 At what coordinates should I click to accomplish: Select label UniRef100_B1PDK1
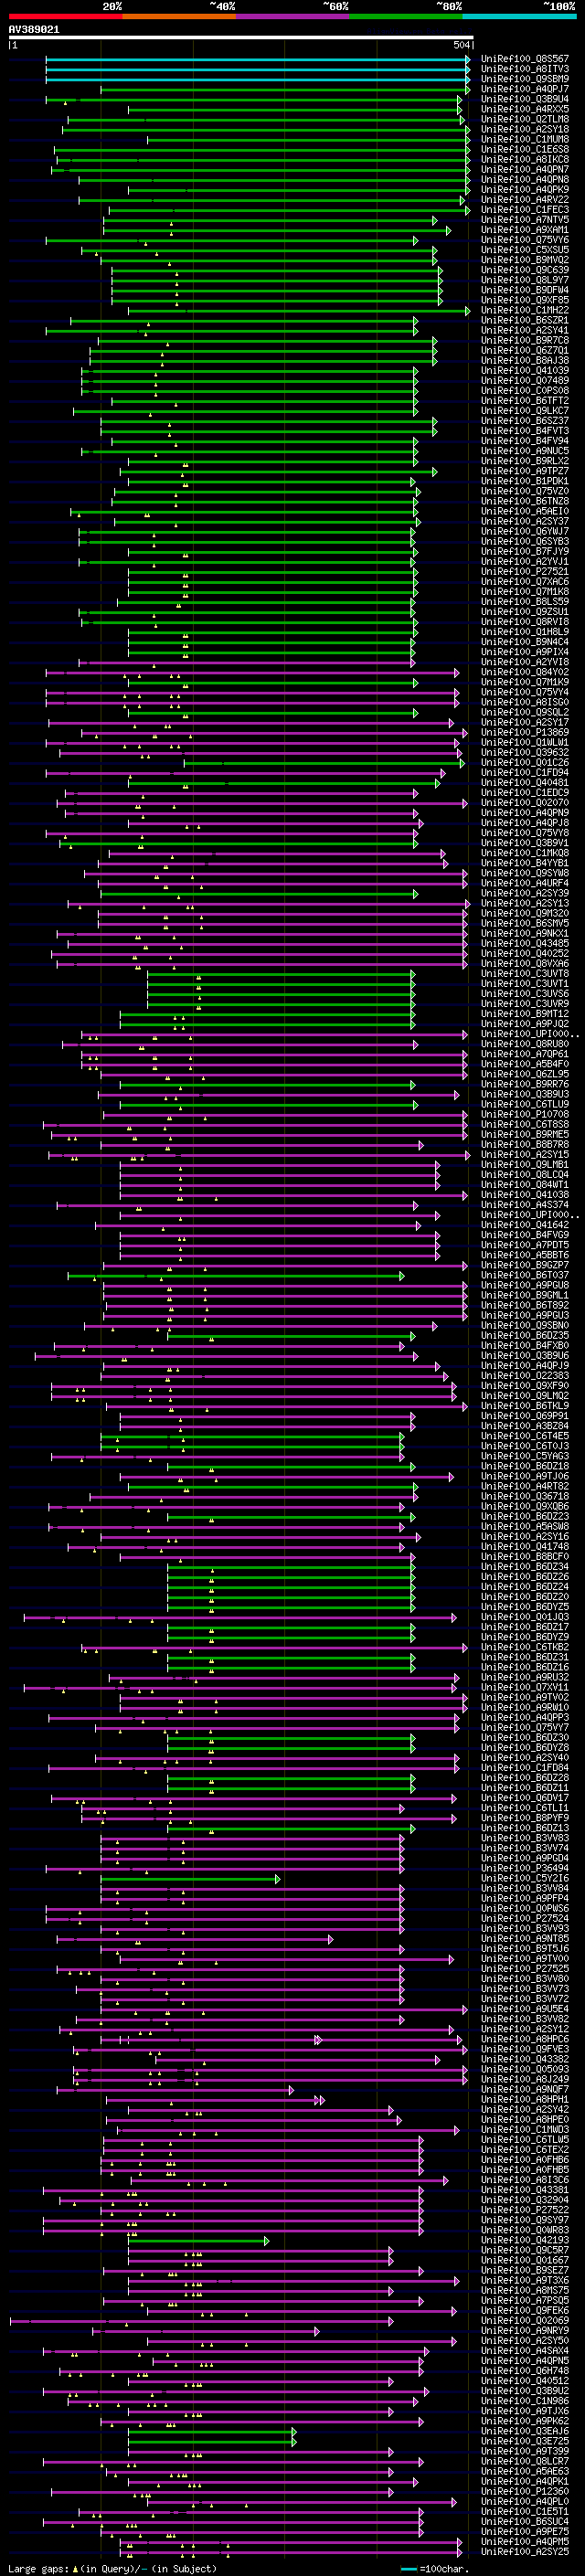coord(525,481)
